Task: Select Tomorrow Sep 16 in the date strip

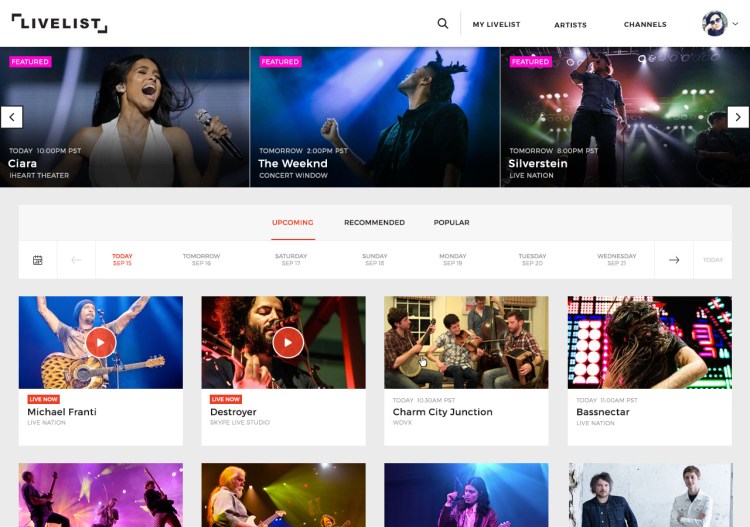Action: click(201, 260)
